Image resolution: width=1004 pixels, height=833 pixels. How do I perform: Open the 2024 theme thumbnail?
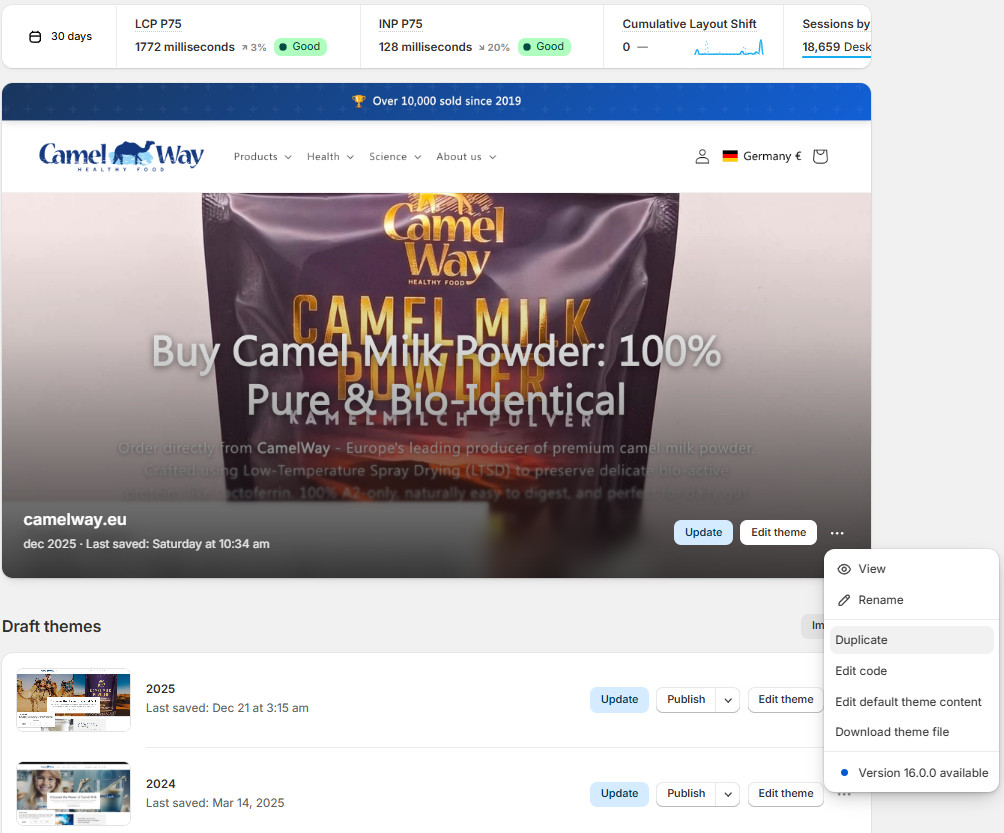tap(74, 794)
